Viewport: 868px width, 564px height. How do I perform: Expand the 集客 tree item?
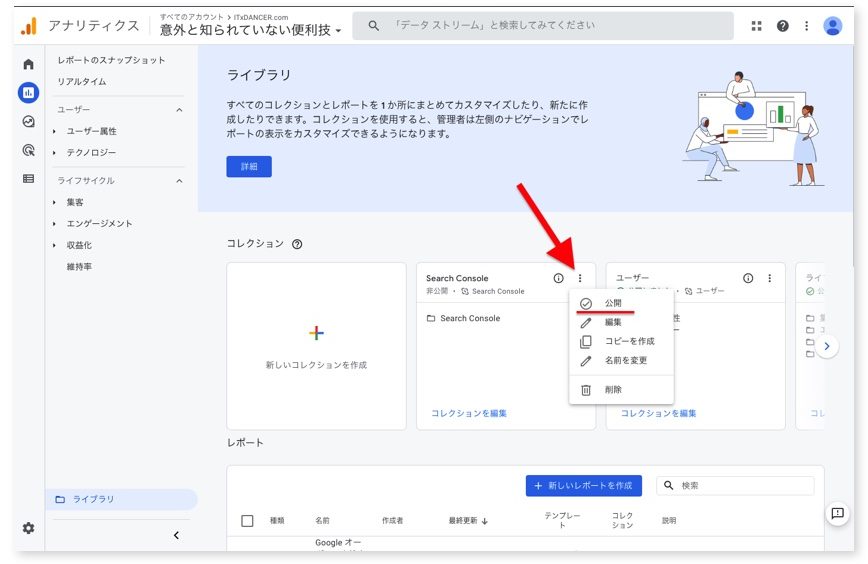pos(54,202)
